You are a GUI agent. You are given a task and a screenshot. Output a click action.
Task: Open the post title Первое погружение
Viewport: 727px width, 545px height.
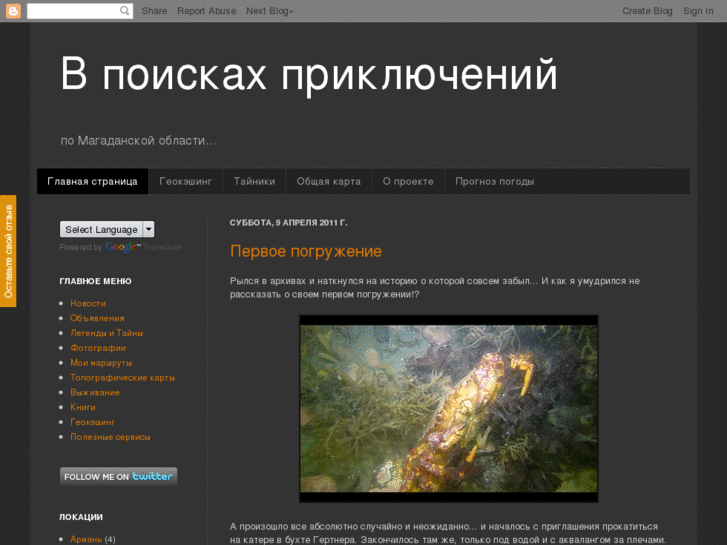tap(306, 251)
